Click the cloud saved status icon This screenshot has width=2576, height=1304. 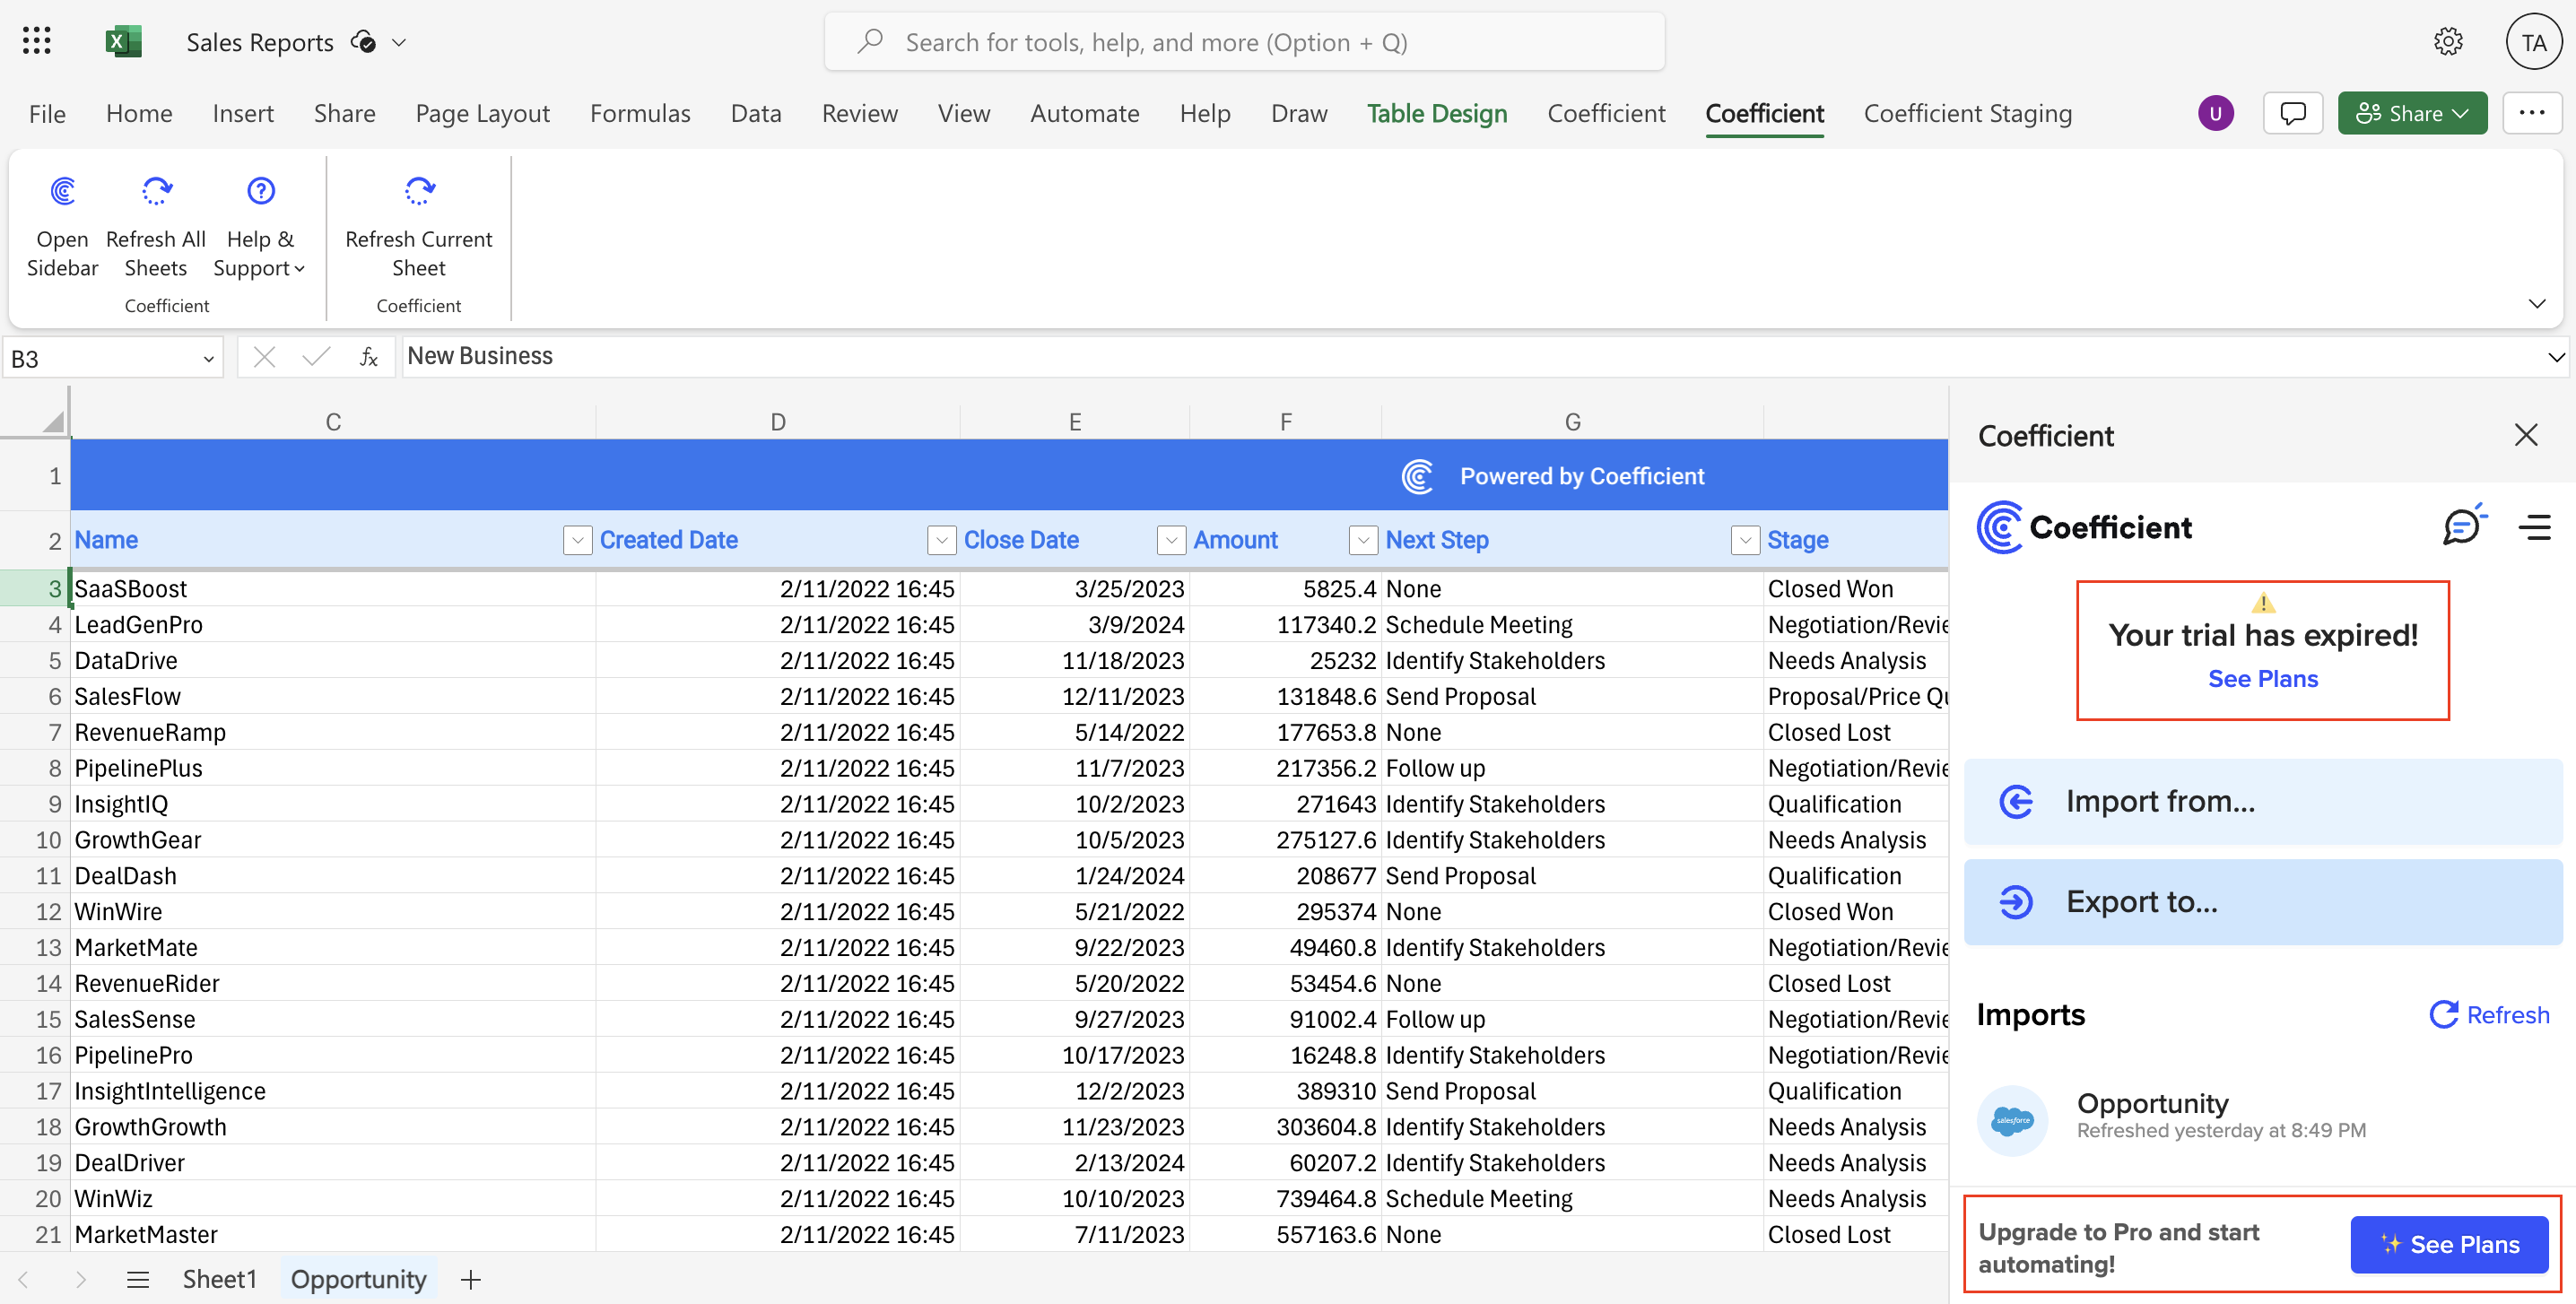click(363, 42)
